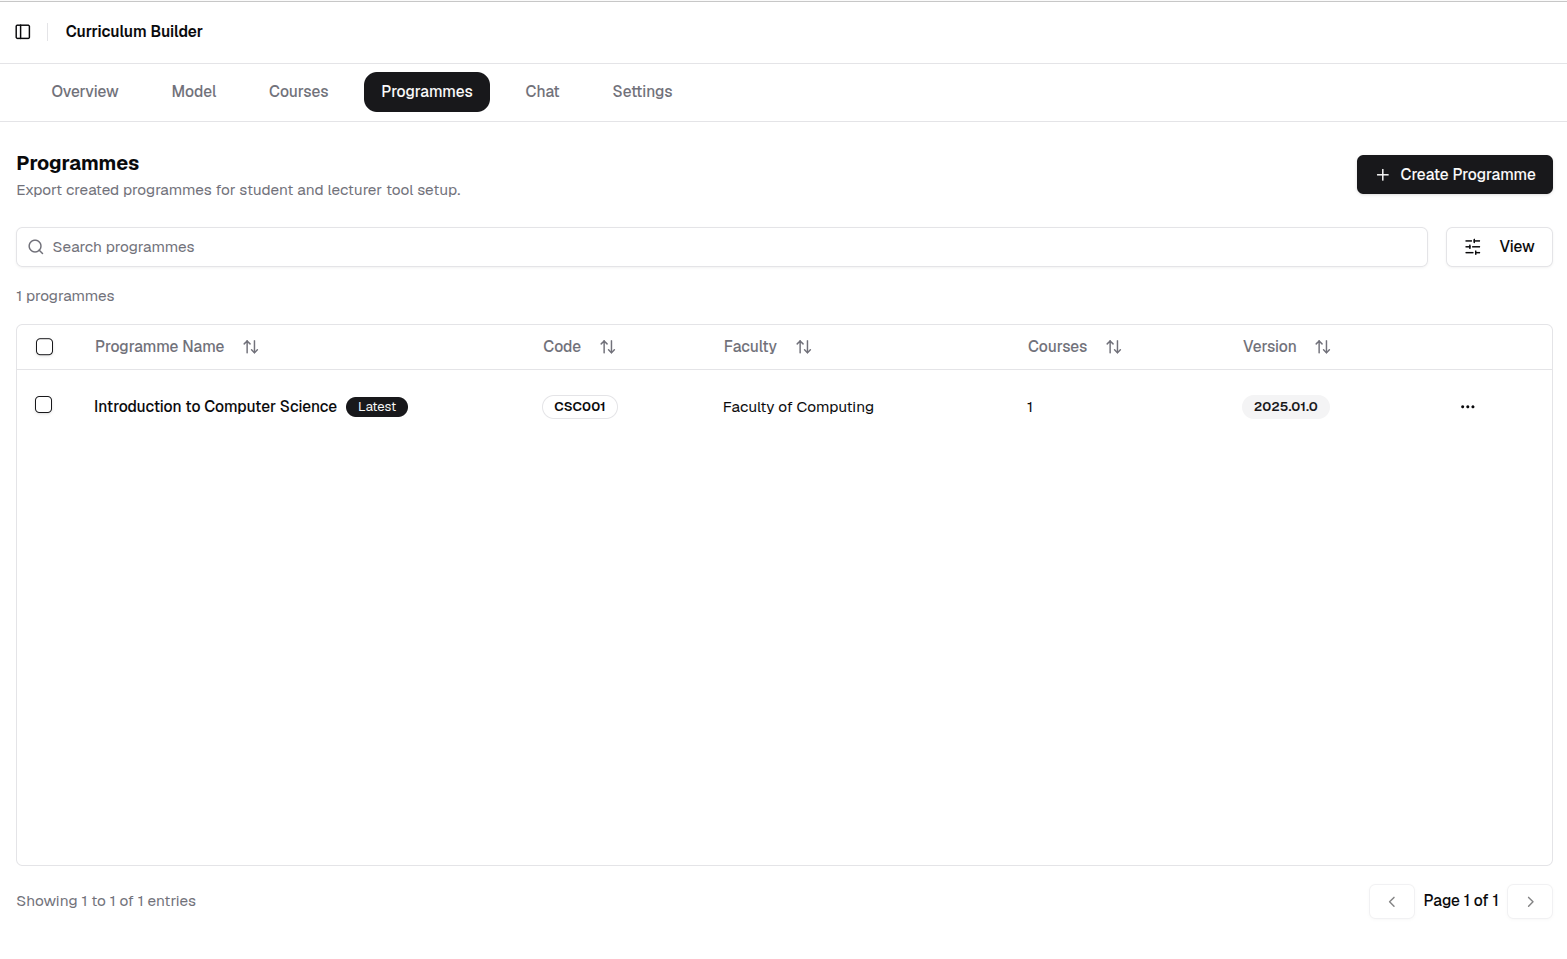
Task: Open the View options dropdown
Action: pos(1499,247)
